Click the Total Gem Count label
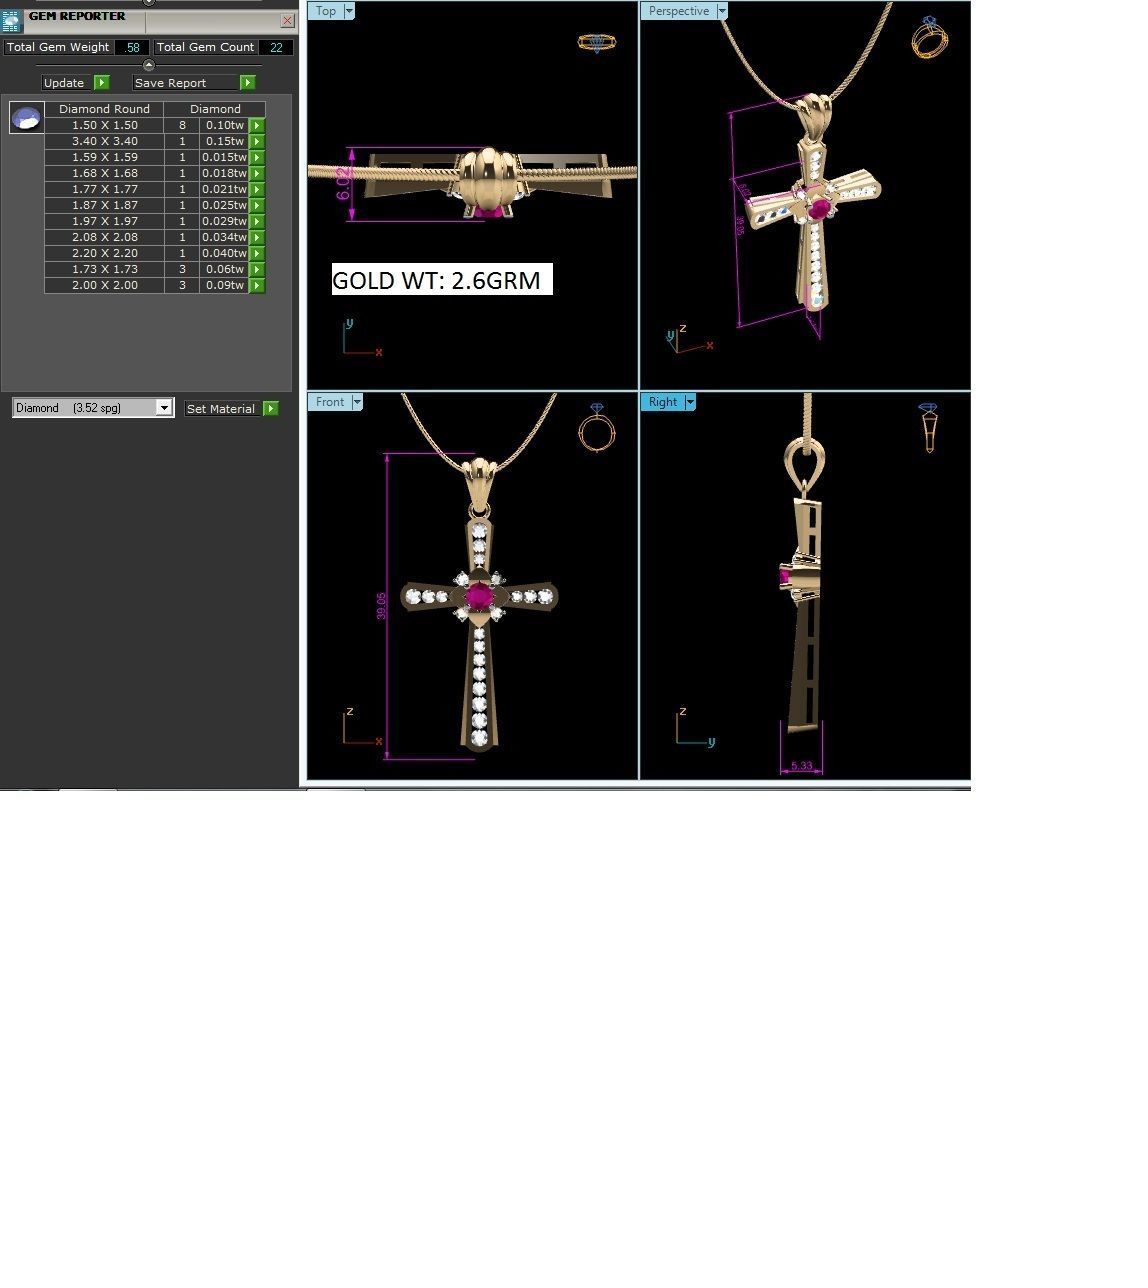The width and height of the screenshot is (1148, 1288). tap(205, 47)
